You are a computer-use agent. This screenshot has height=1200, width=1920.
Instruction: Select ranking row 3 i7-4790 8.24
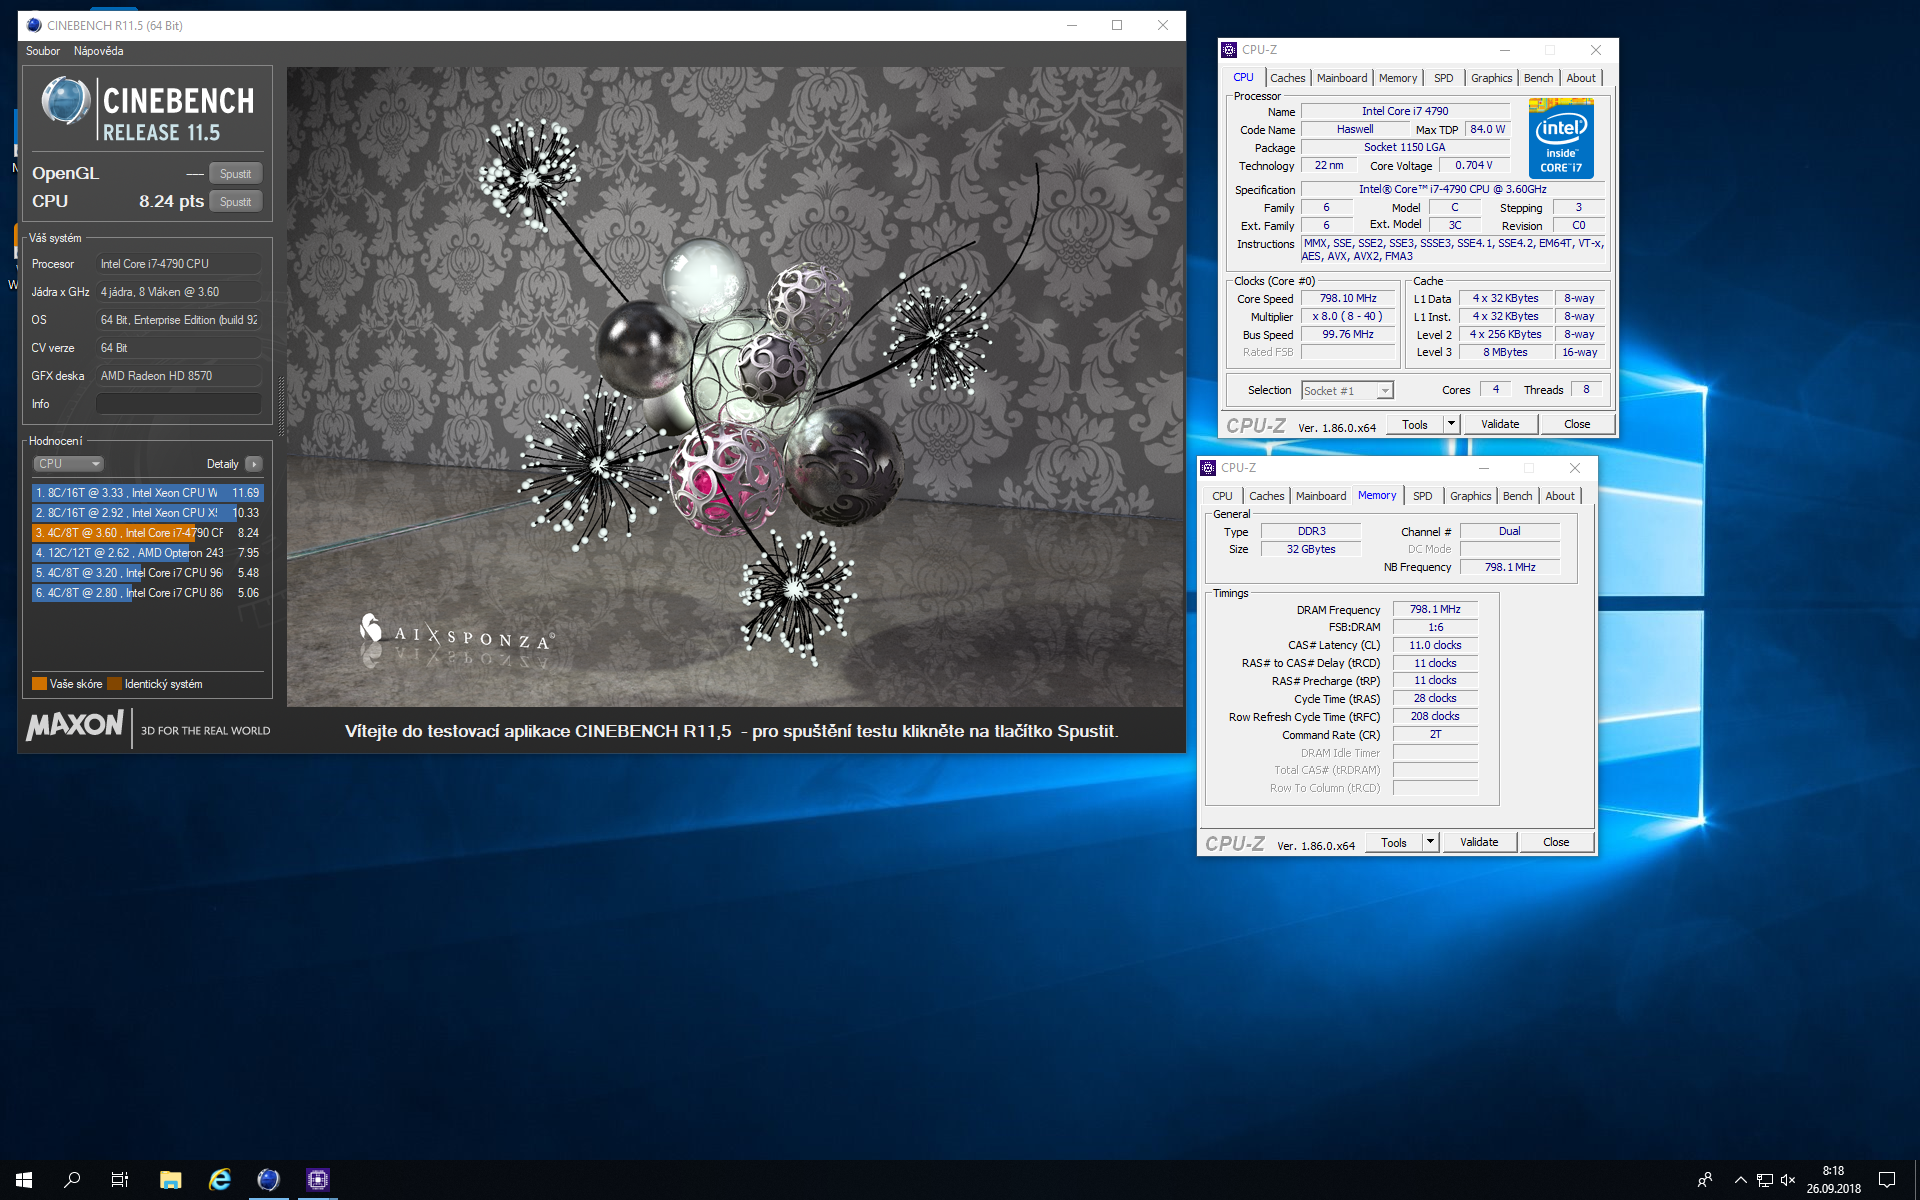[x=148, y=533]
